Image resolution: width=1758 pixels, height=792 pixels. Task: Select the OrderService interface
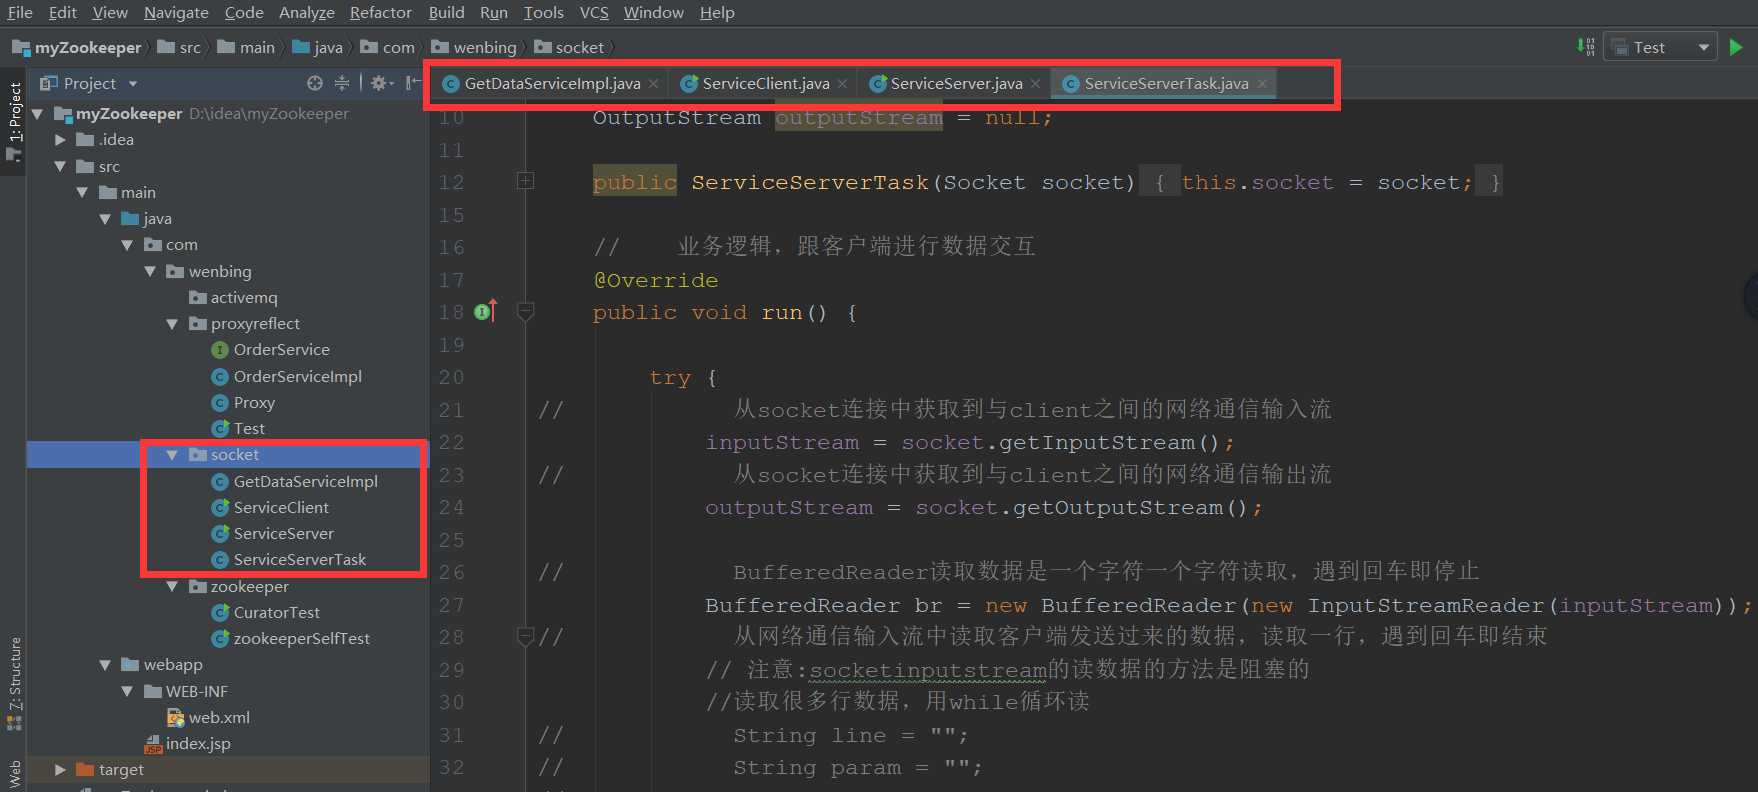pyautogui.click(x=270, y=350)
